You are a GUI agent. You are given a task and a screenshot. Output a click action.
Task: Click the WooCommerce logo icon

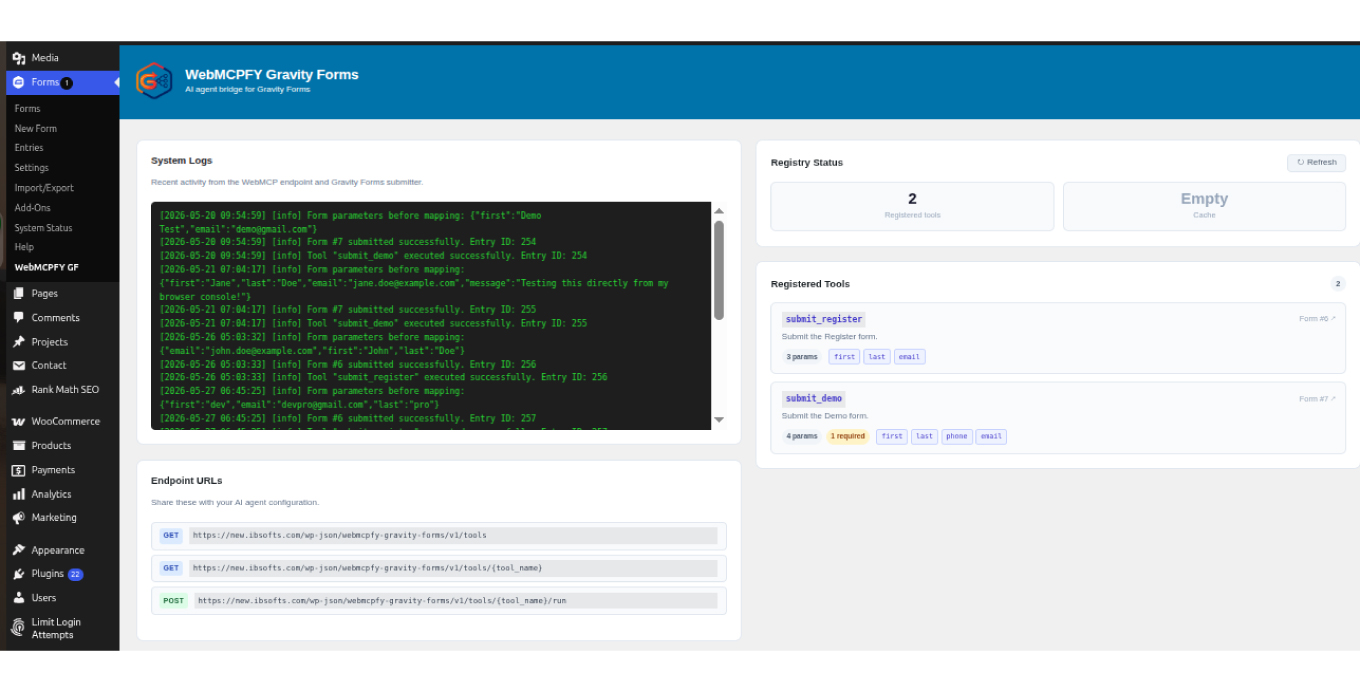click(18, 422)
